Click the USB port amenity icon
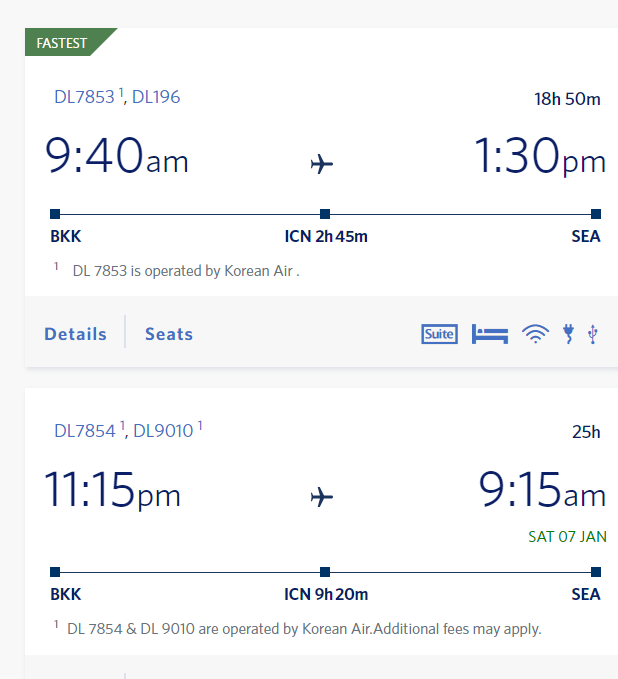 point(593,334)
